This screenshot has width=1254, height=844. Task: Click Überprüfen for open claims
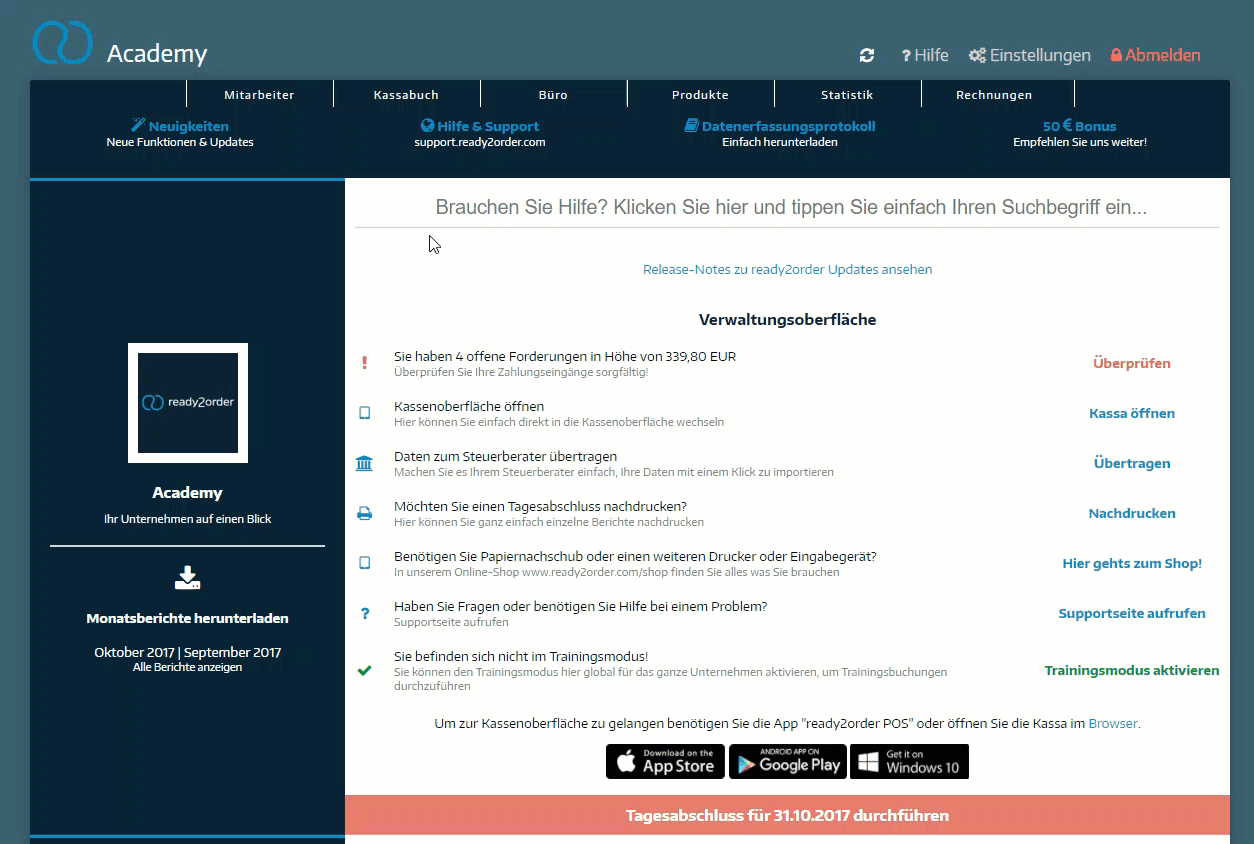click(1132, 363)
